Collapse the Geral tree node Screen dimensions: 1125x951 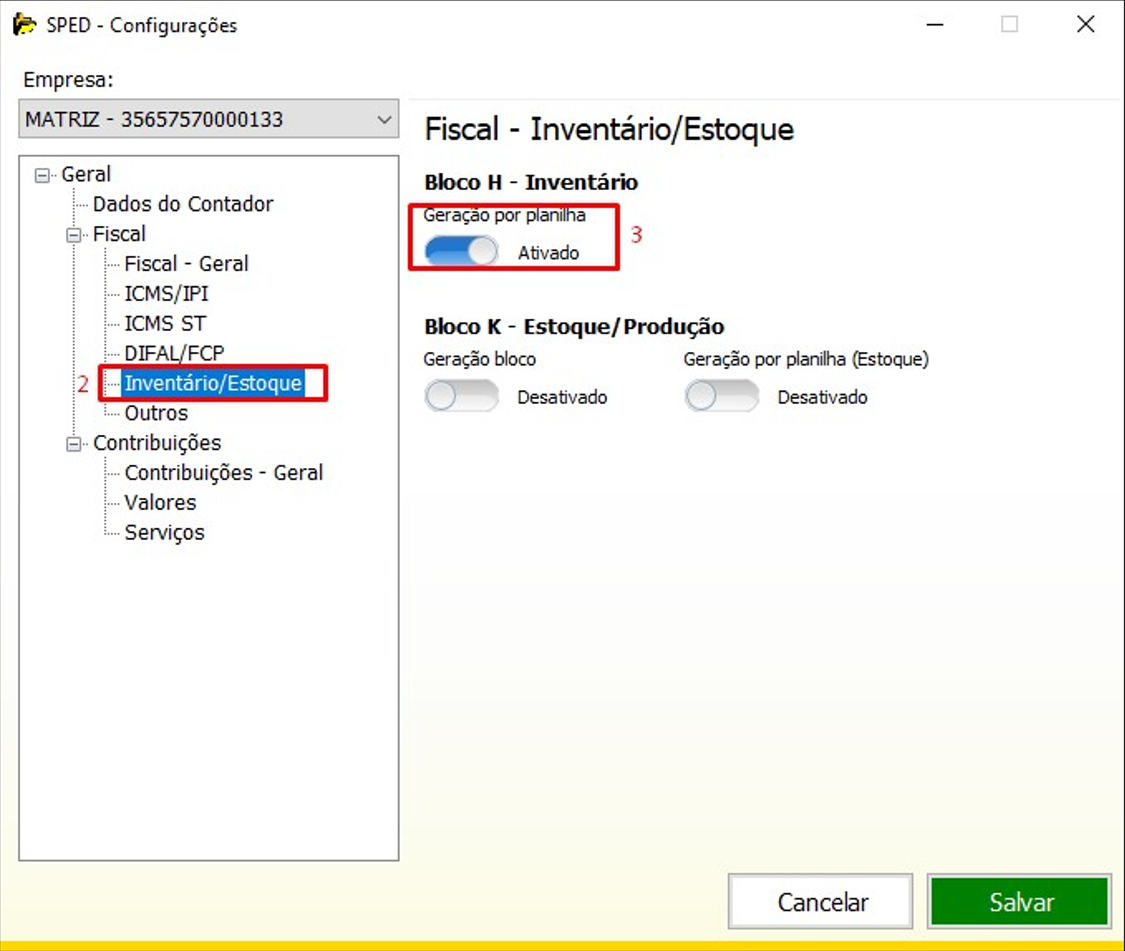tap(42, 175)
